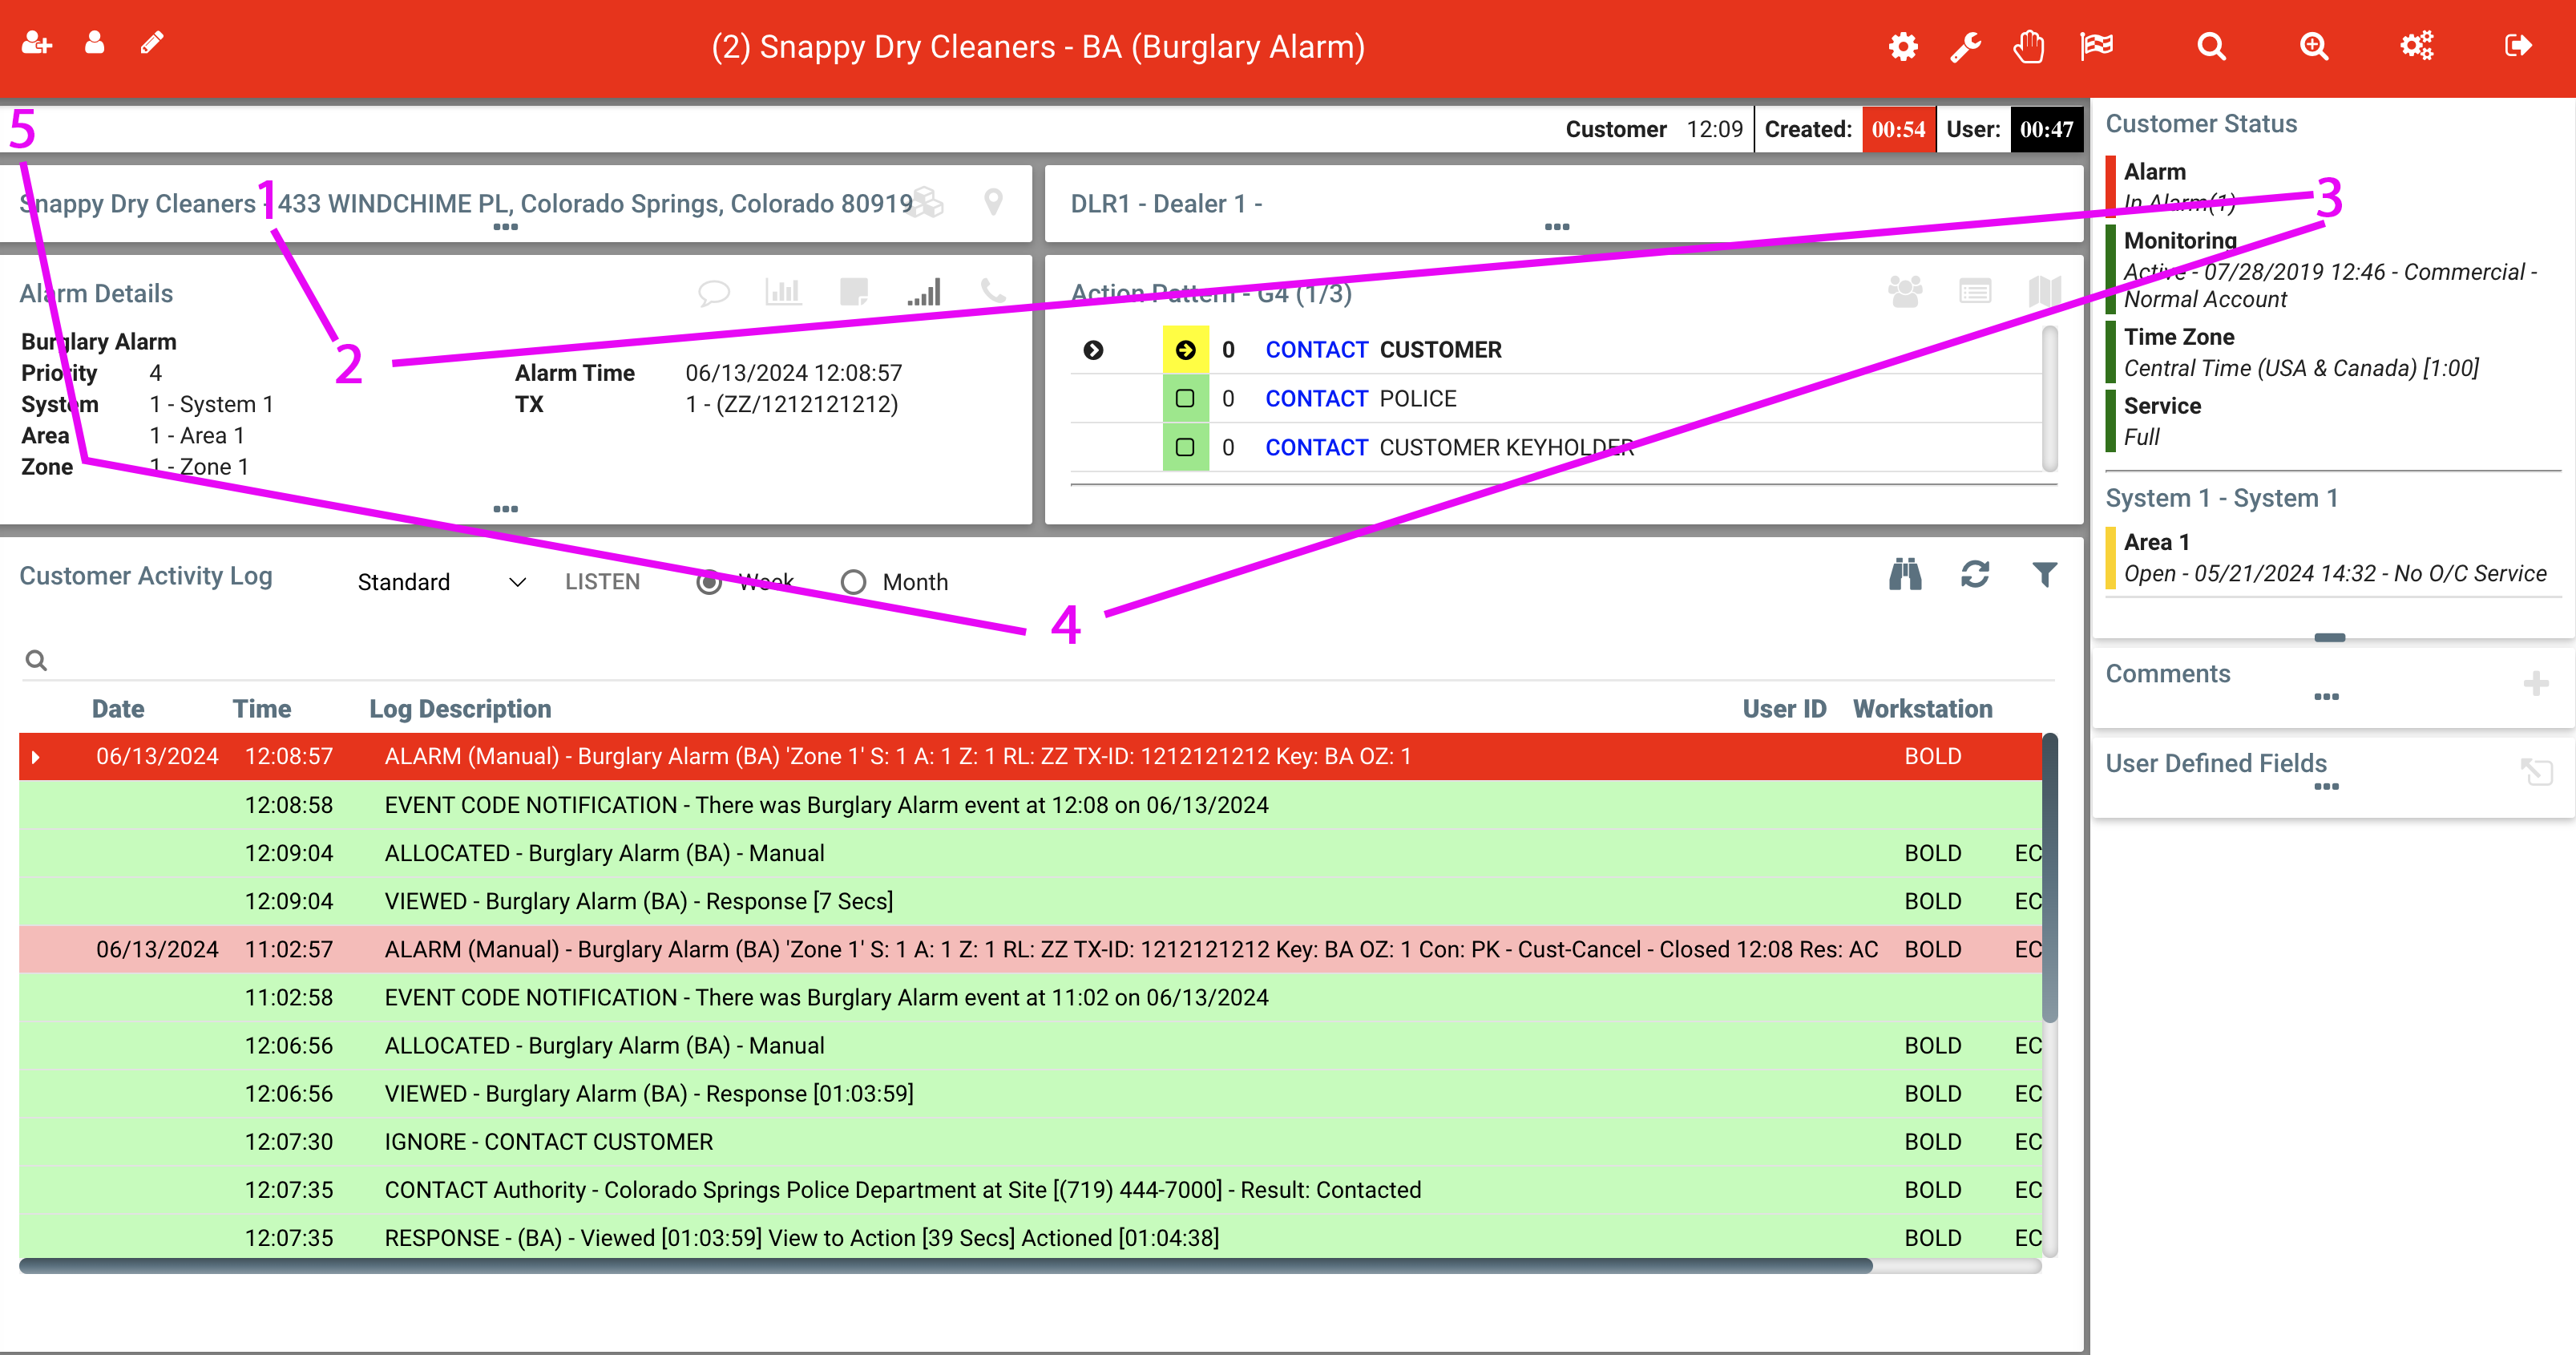Expand the 12:08:57 alarm log row arrow

36,757
